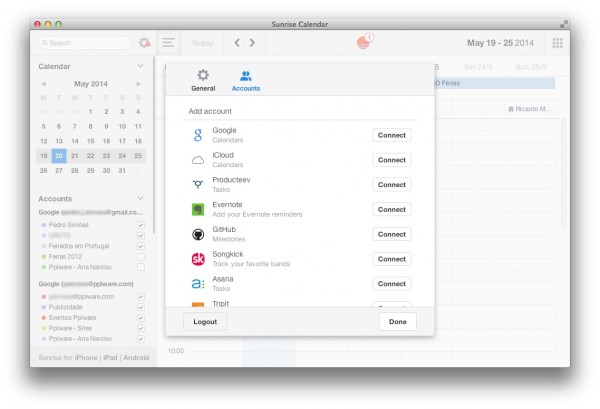Screen dimensions: 600x409
Task: Jump to Today in the toolbar
Action: (202, 43)
